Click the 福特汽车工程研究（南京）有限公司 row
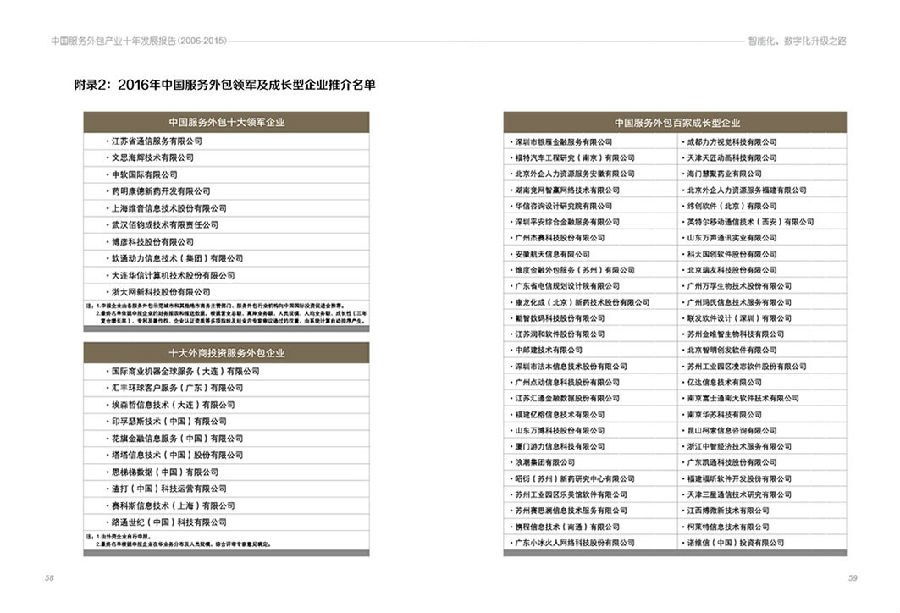 tap(590, 158)
